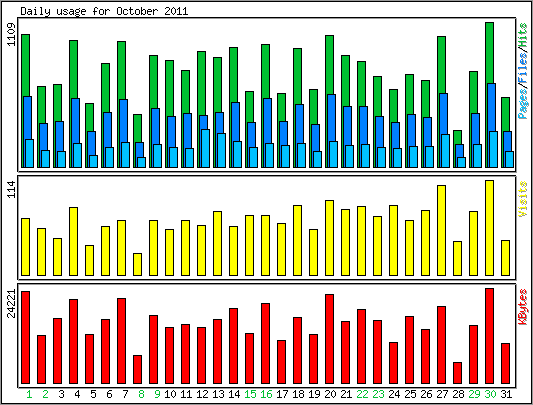
Task: Click day 29 label on the axis
Action: click(474, 394)
